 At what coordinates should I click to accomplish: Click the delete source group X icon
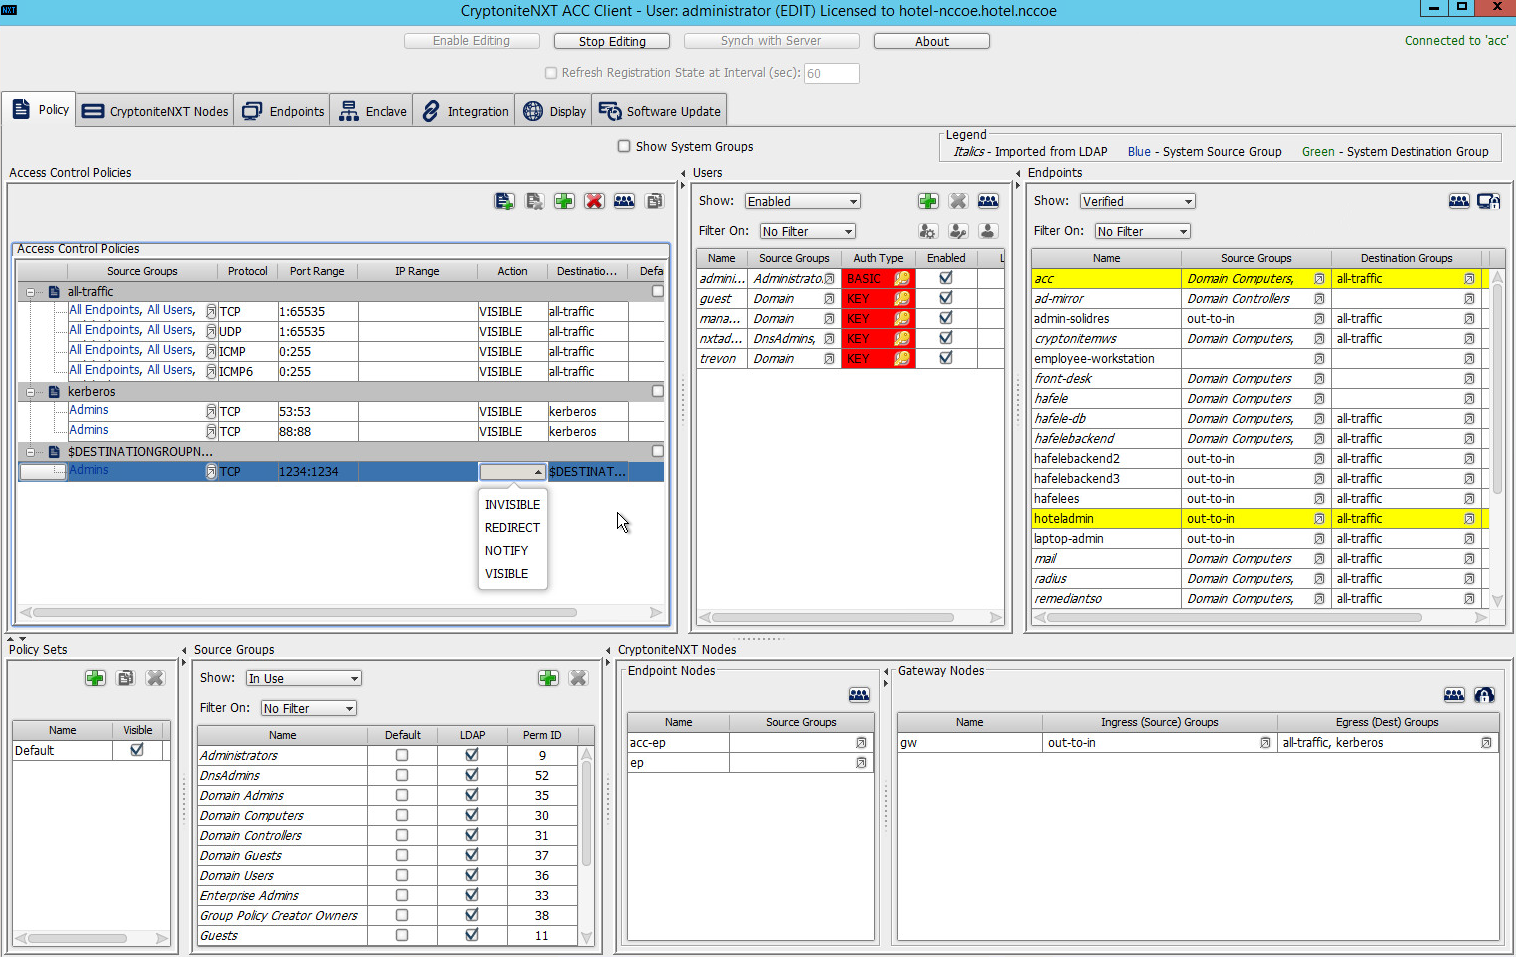578,678
